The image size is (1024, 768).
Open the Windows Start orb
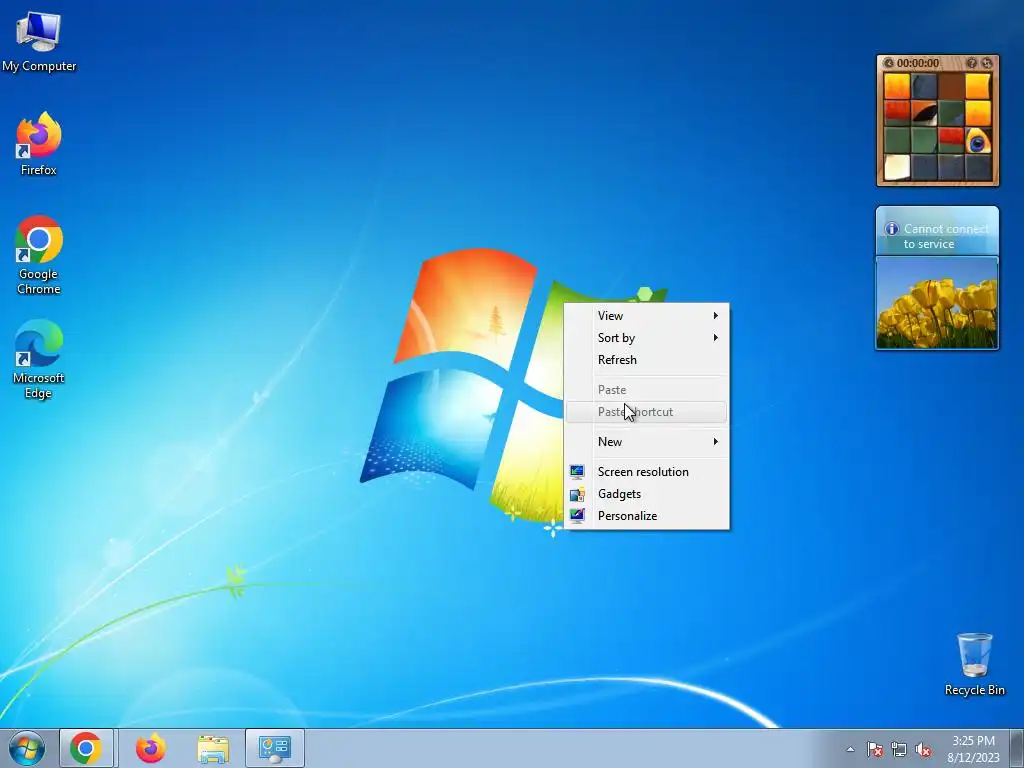(x=27, y=748)
